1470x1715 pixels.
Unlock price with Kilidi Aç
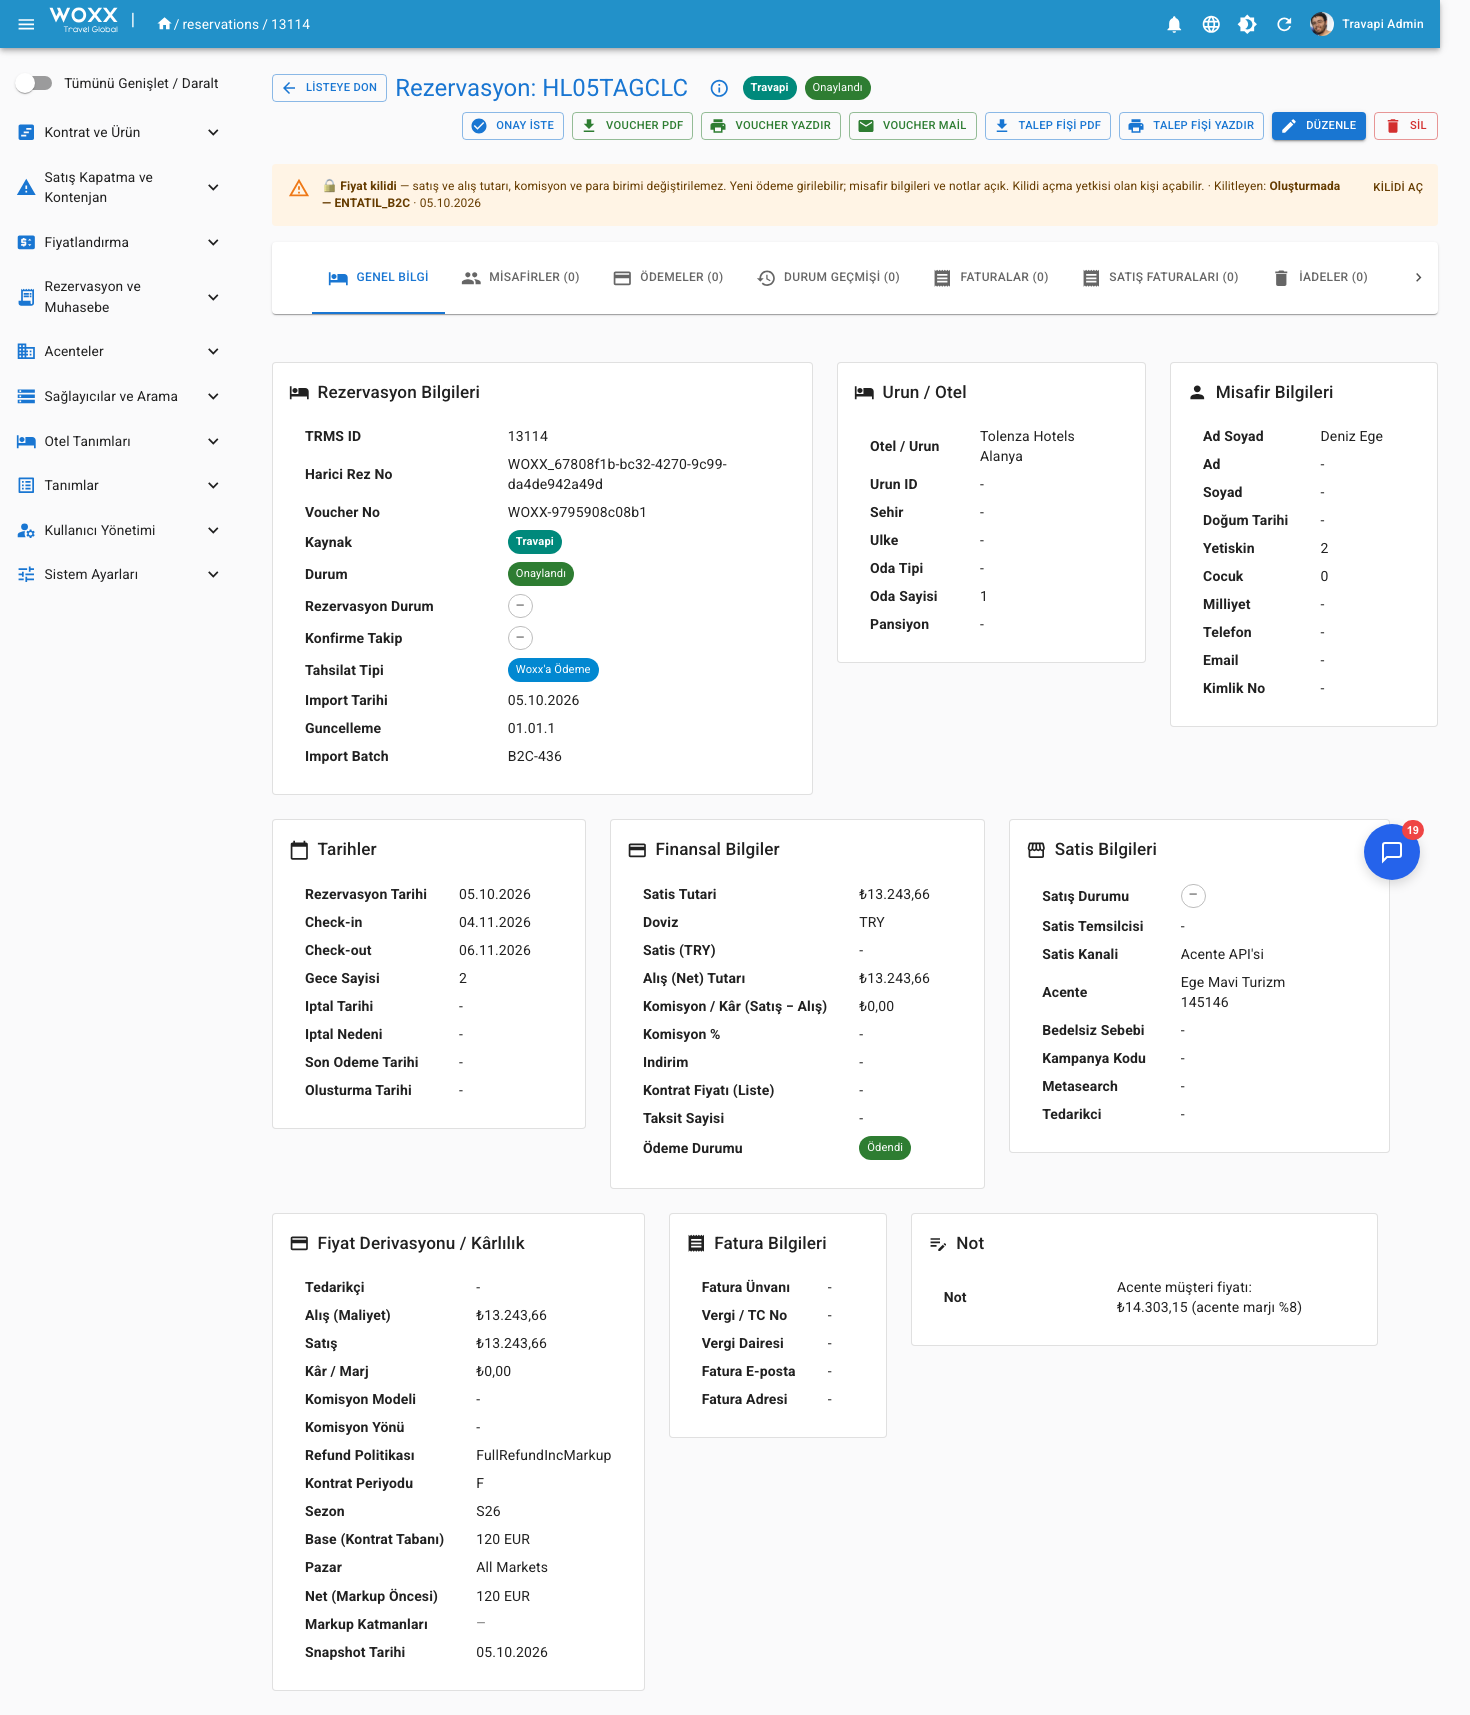point(1397,187)
